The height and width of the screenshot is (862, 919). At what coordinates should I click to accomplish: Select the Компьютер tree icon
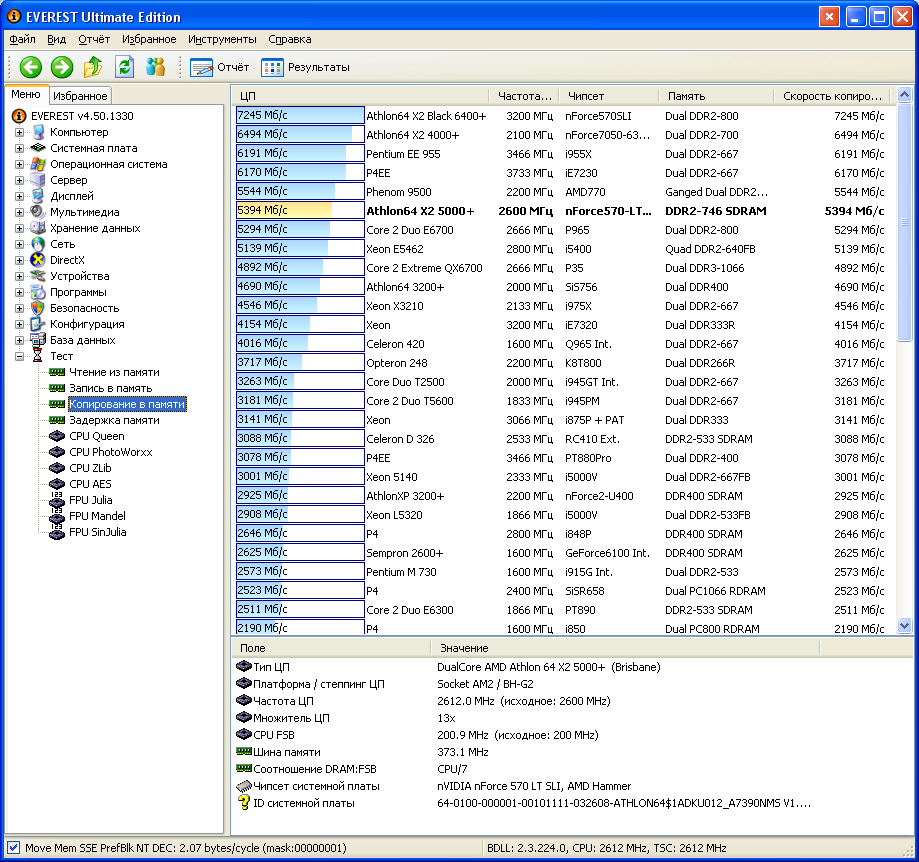tap(38, 132)
